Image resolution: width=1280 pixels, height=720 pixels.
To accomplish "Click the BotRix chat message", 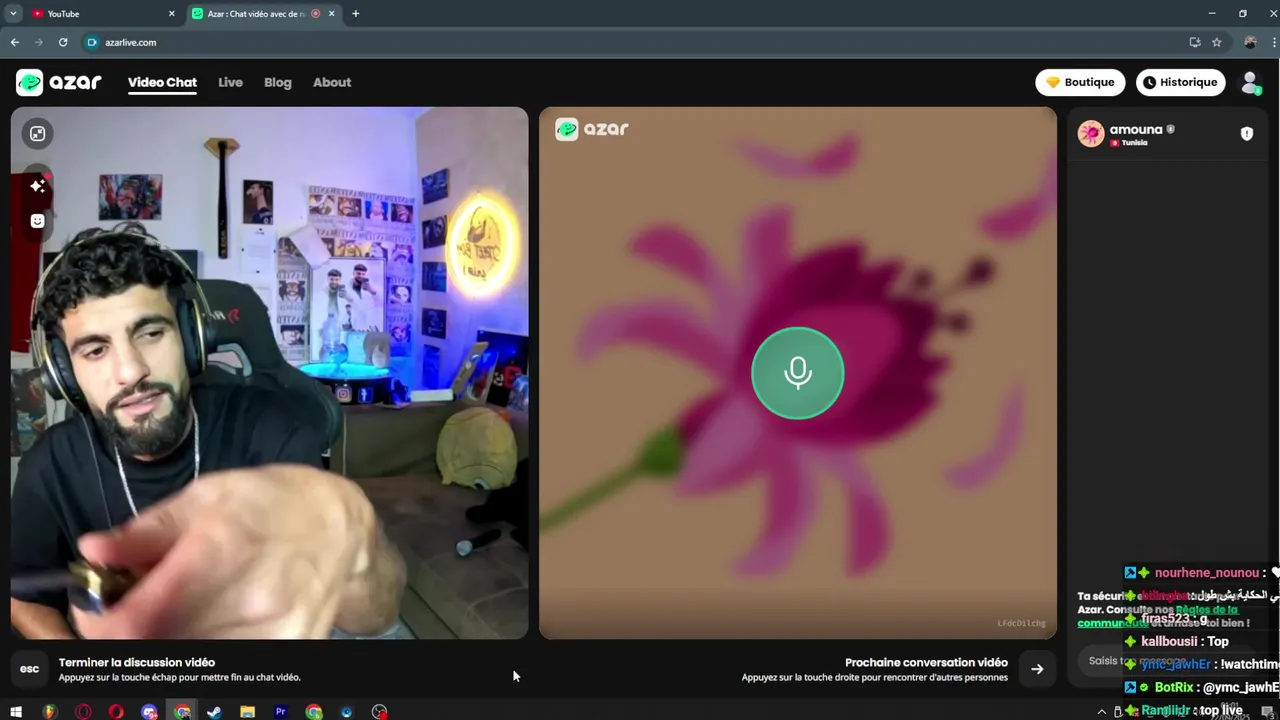I will point(1202,687).
